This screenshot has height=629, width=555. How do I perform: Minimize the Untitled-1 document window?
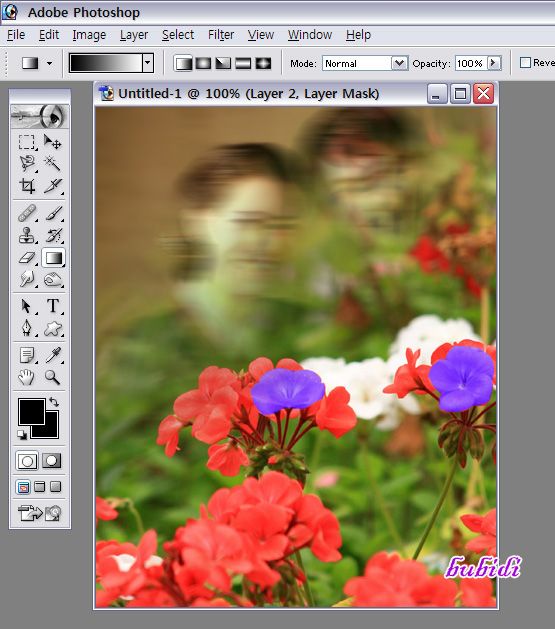pos(437,94)
